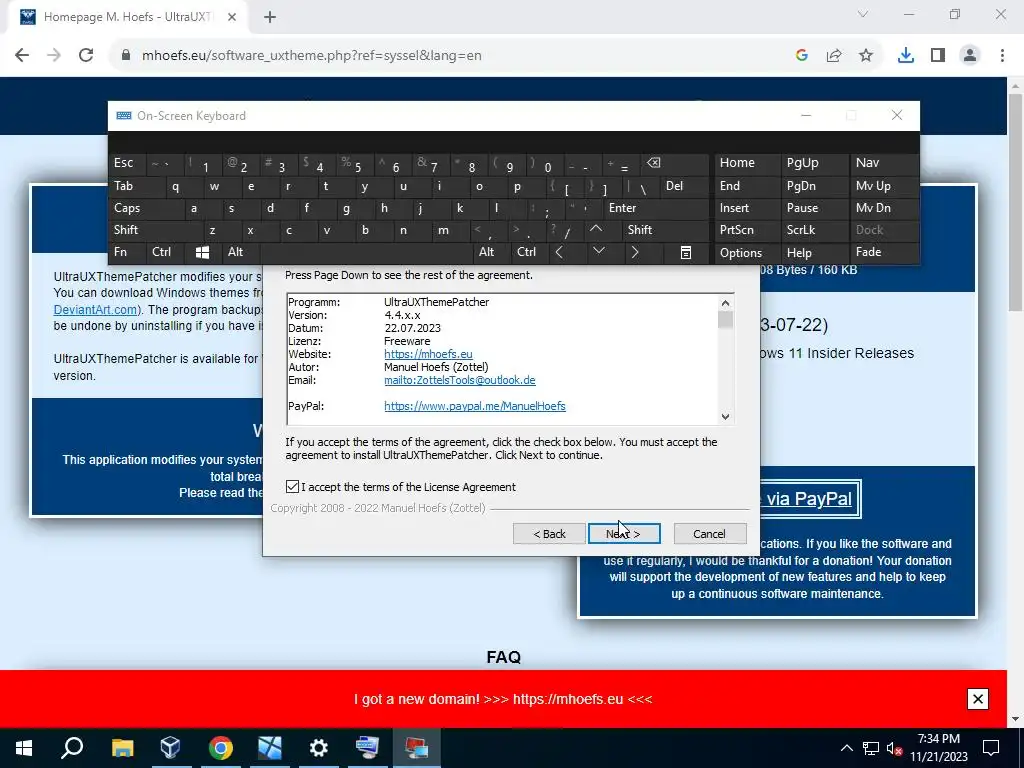This screenshot has height=768, width=1024.
Task: Bookmark this page with the star icon
Action: tap(866, 56)
